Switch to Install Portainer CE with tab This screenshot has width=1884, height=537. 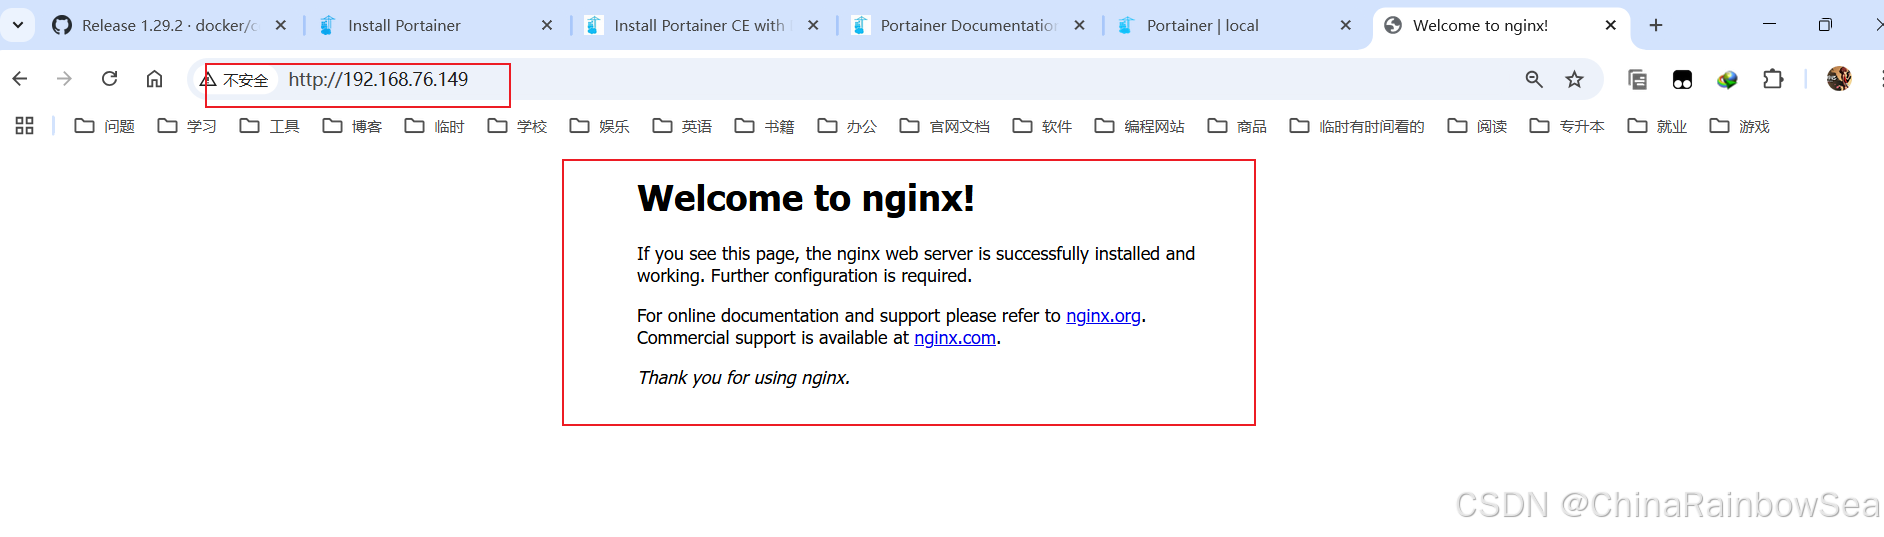click(x=702, y=26)
